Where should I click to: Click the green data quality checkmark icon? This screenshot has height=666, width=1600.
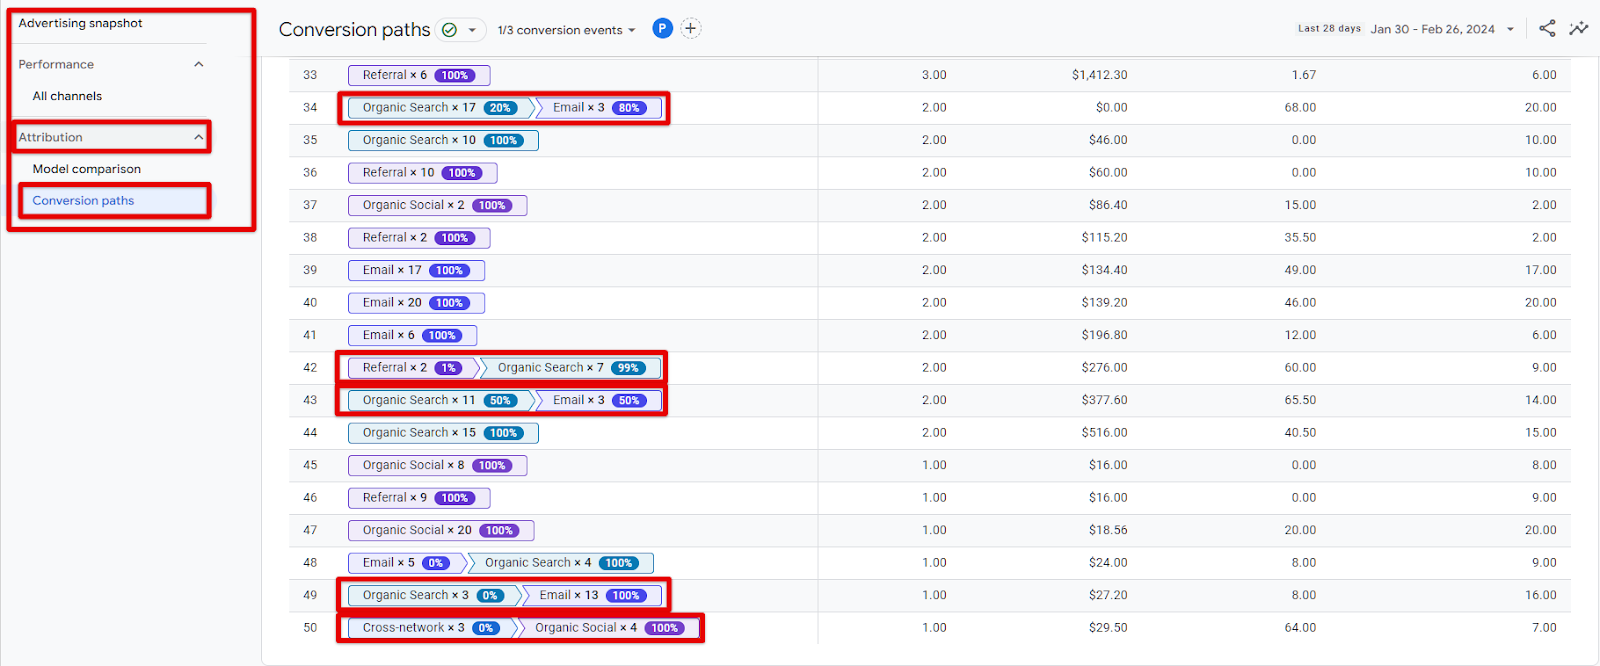(450, 30)
